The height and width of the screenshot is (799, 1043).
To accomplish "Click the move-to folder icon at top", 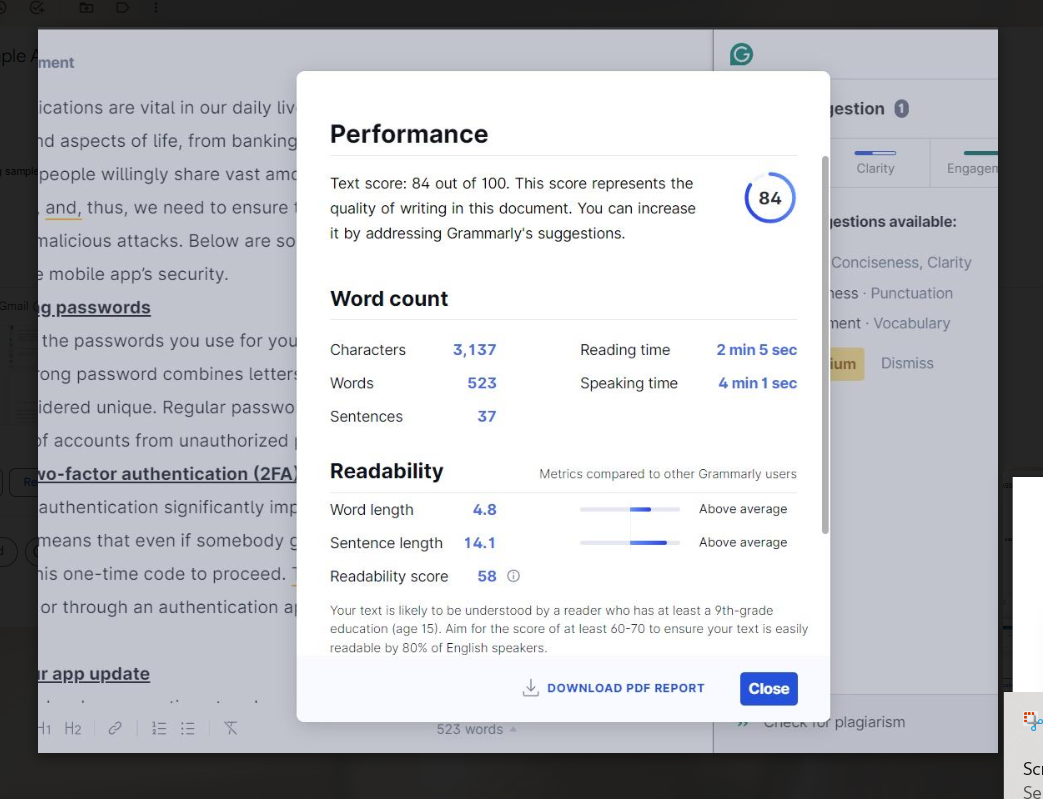I will (86, 7).
